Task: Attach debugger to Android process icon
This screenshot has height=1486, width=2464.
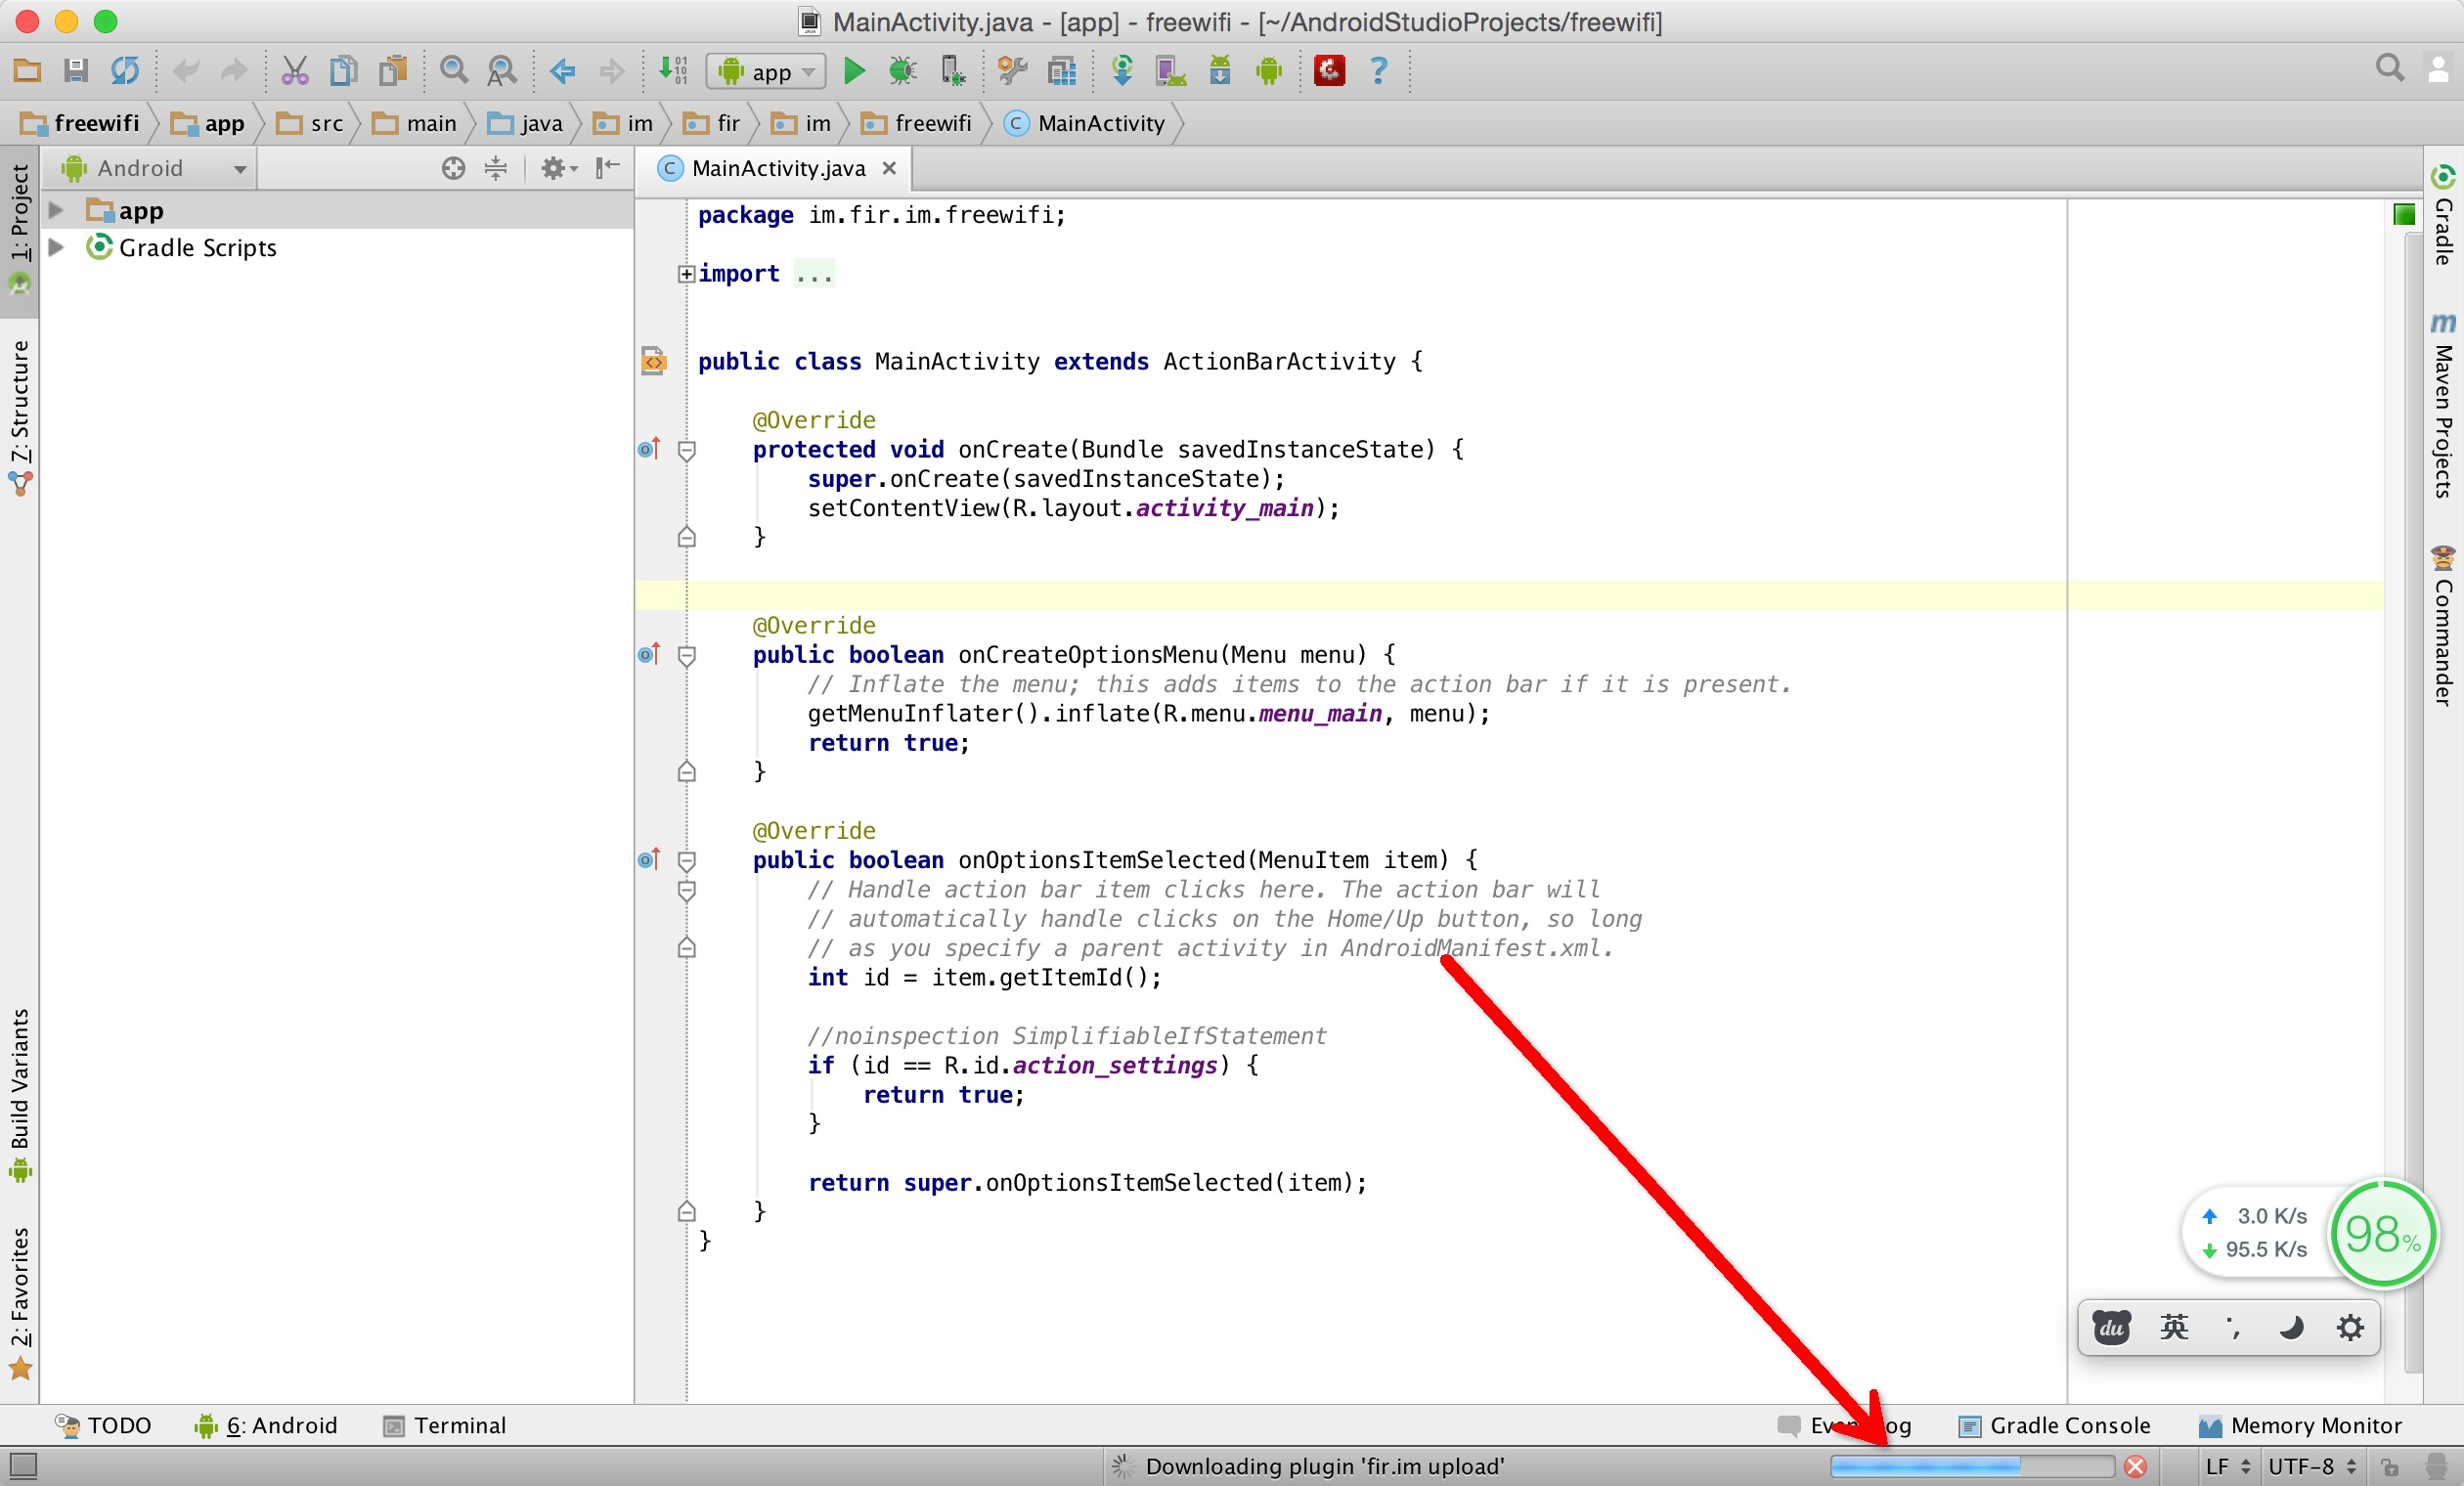Action: click(x=952, y=71)
